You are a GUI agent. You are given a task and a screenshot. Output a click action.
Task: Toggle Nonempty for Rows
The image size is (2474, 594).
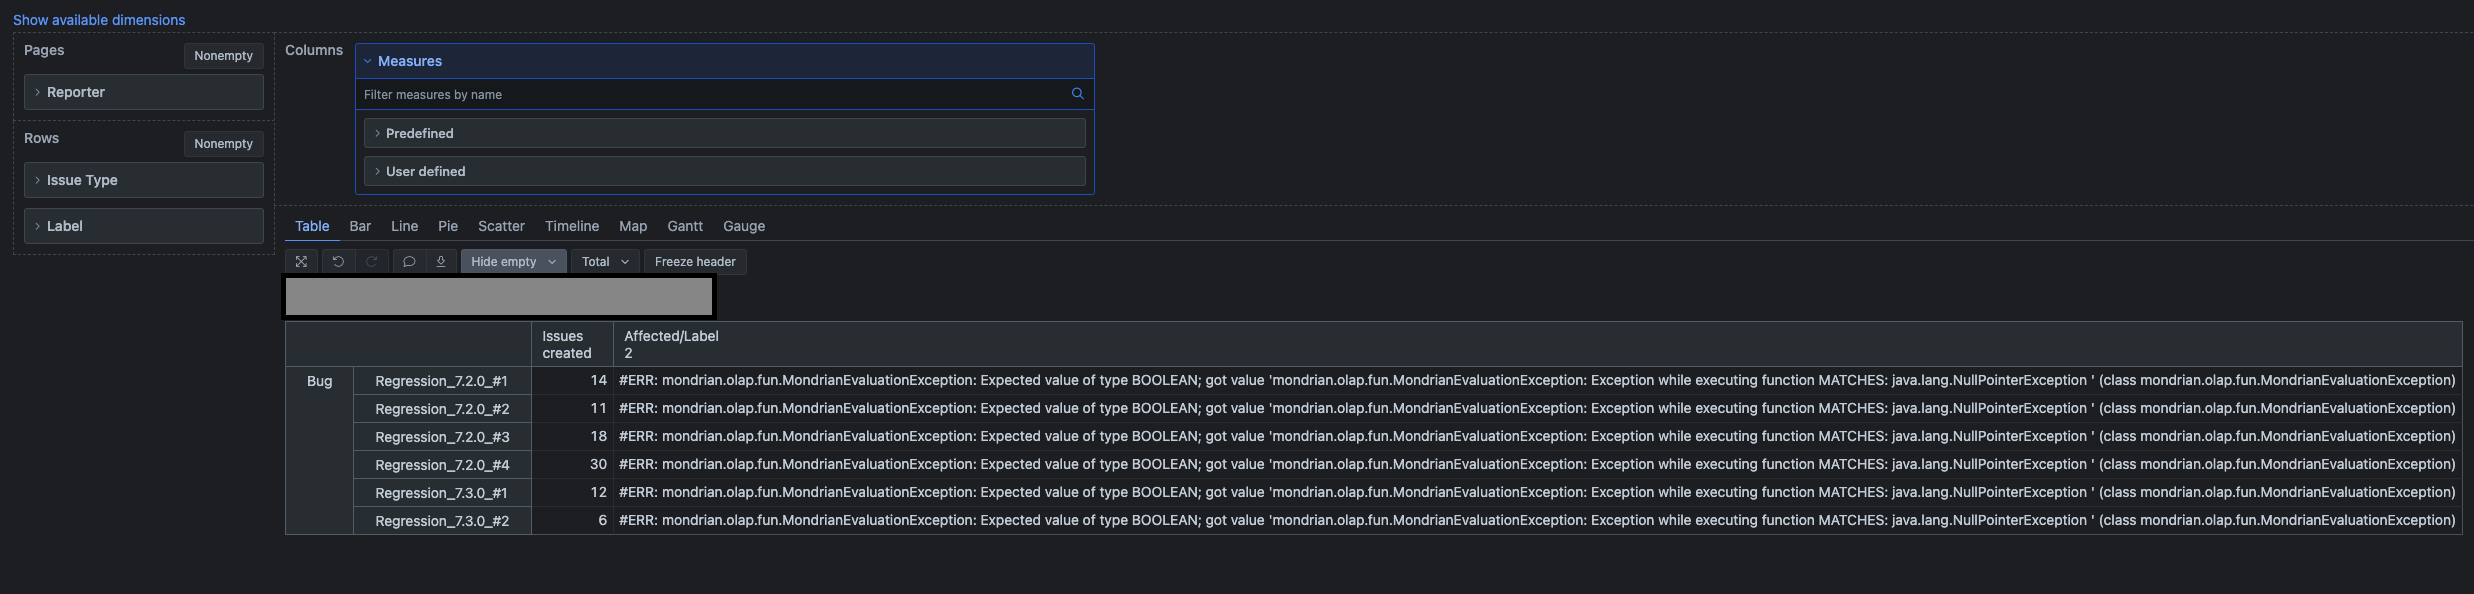tap(224, 144)
